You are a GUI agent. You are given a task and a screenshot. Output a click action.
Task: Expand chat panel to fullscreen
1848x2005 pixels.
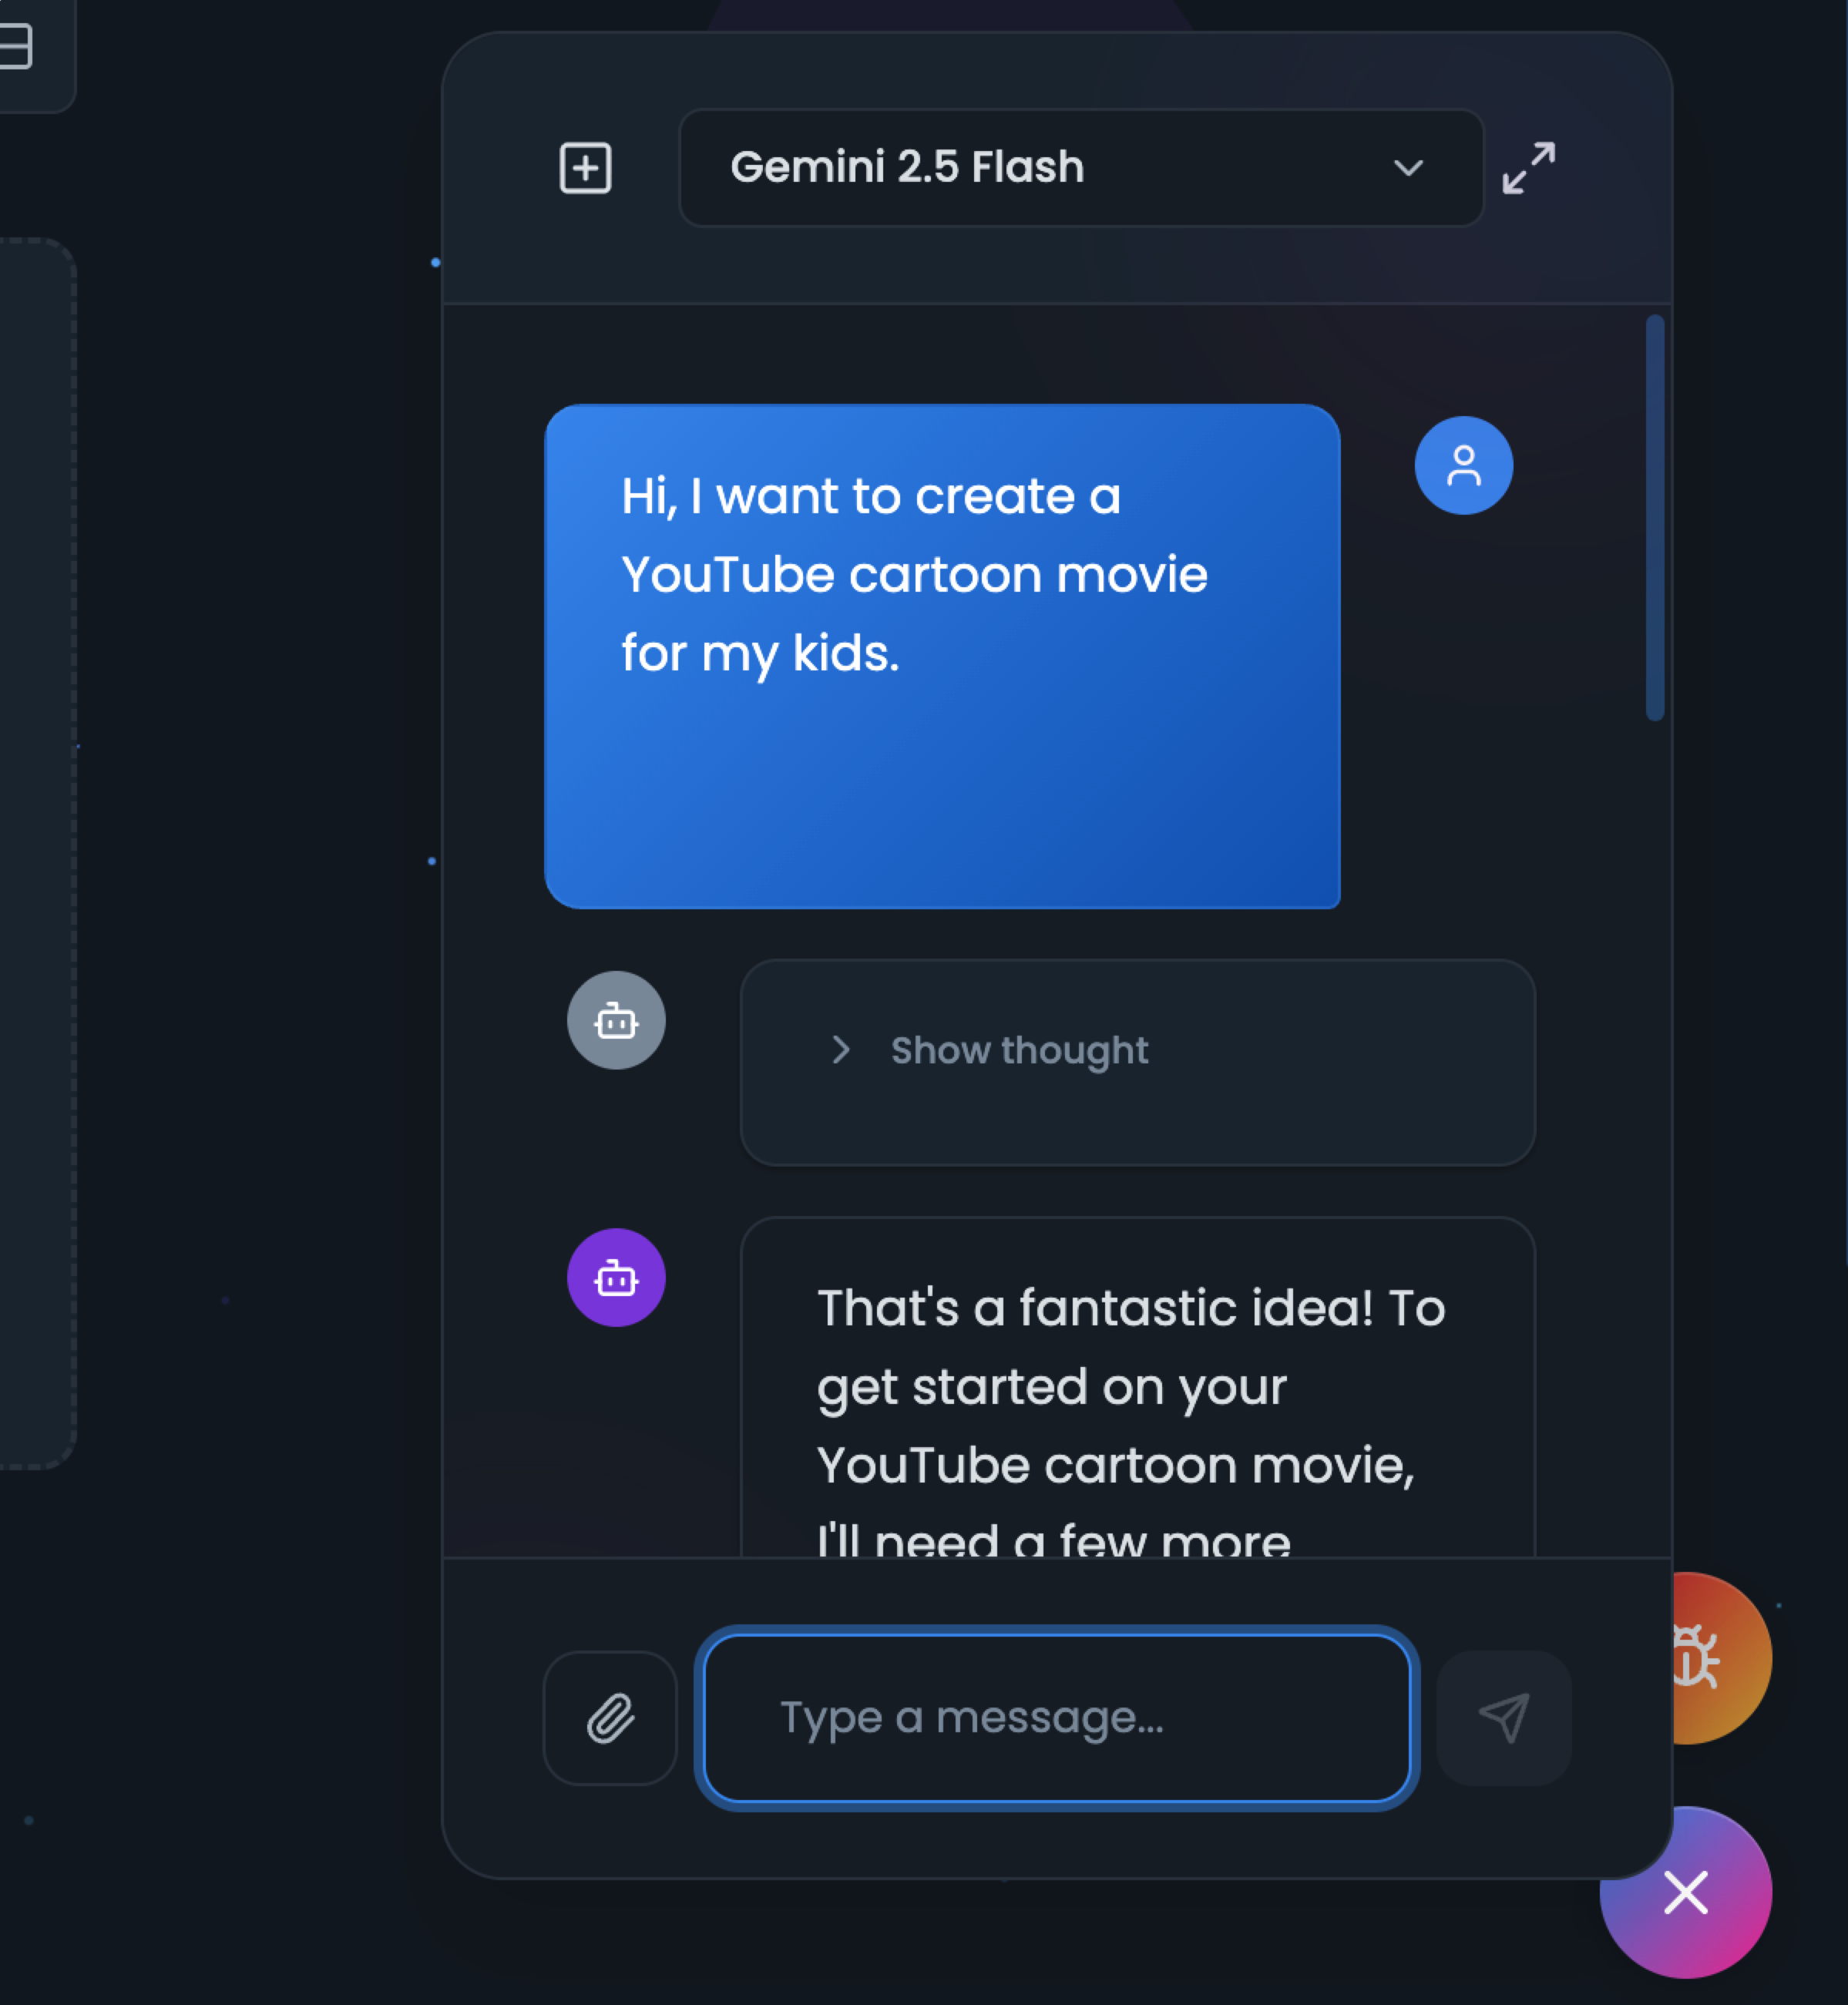(x=1528, y=167)
